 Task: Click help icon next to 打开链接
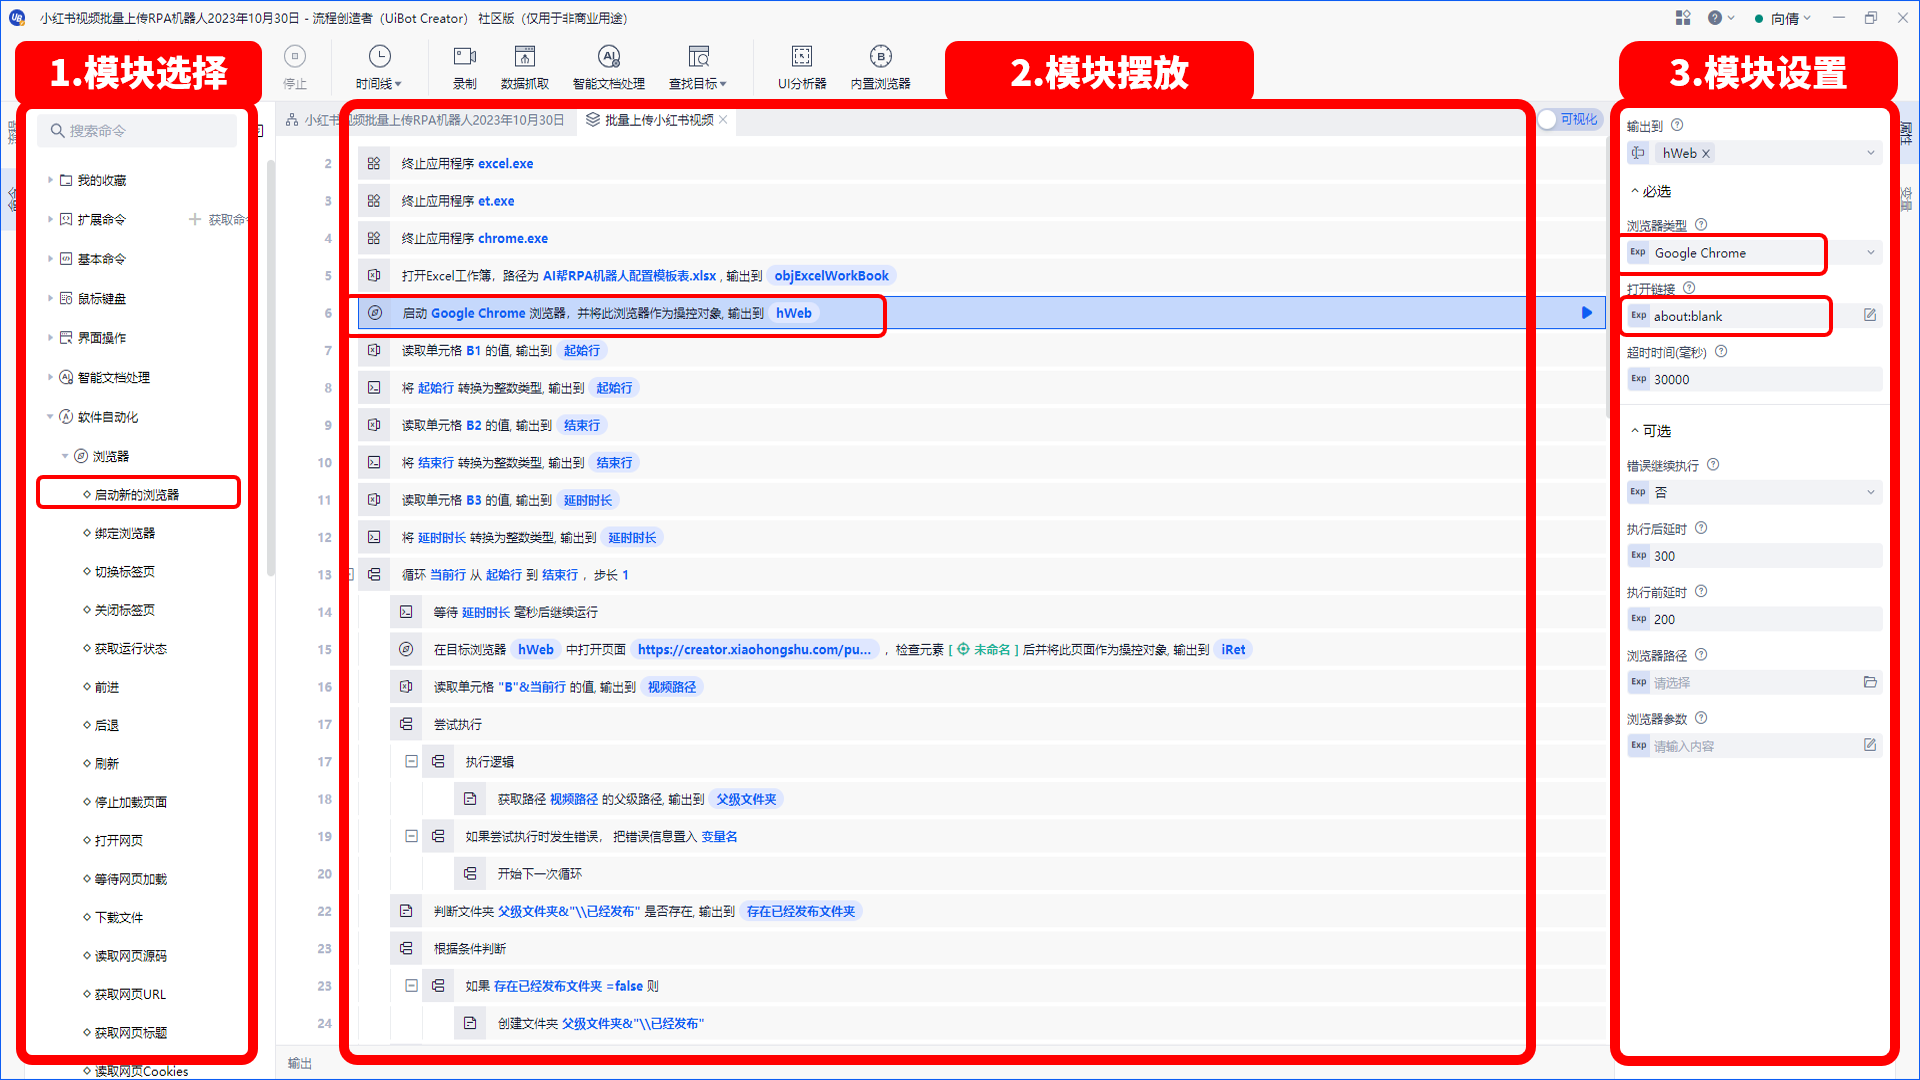pyautogui.click(x=1689, y=288)
